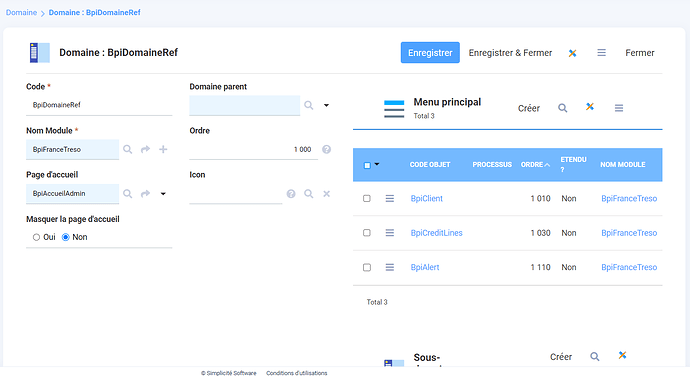Open the help icon next to Ordre
Image resolution: width=690 pixels, height=376 pixels.
pyautogui.click(x=326, y=149)
